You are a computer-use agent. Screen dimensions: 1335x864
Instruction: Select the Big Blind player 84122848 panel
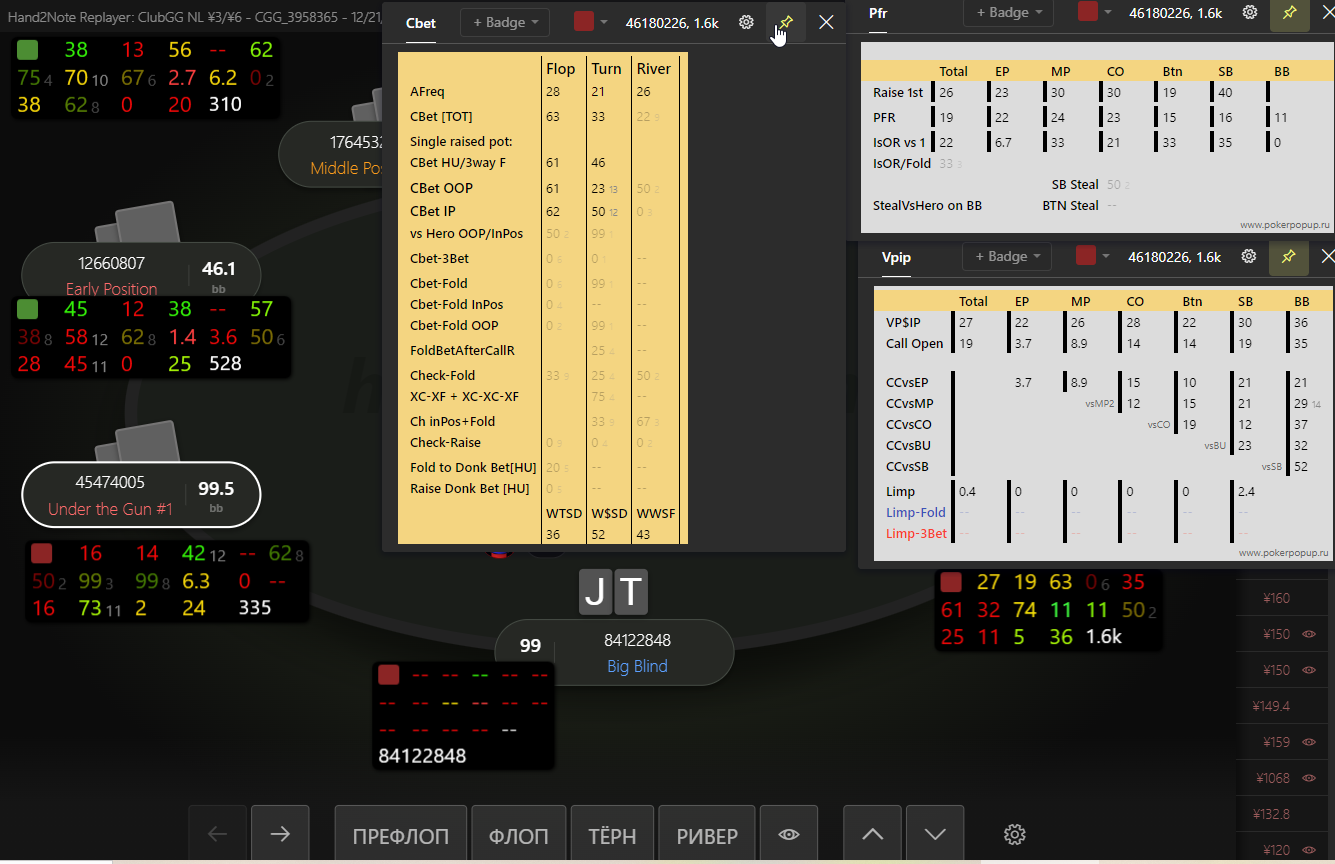pyautogui.click(x=614, y=652)
